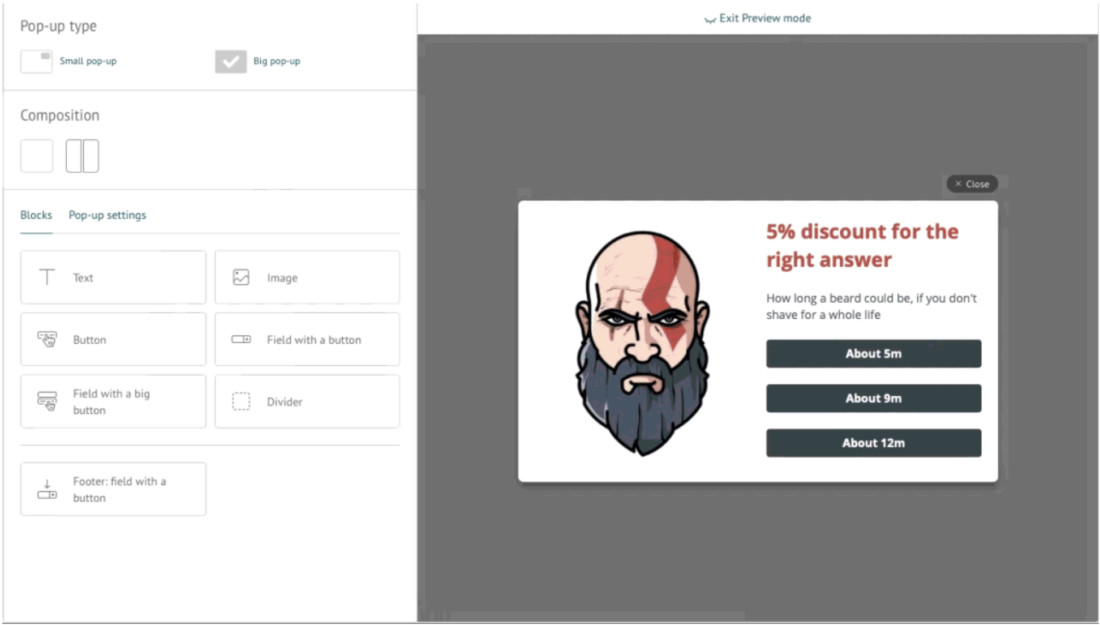The height and width of the screenshot is (625, 1100).
Task: Select the Small pop-up type icon
Action: [x=36, y=62]
